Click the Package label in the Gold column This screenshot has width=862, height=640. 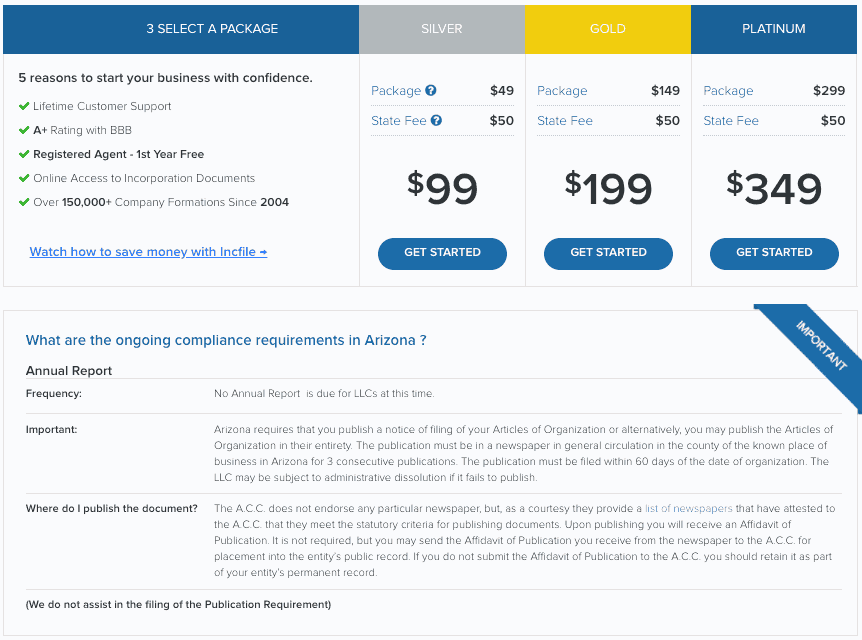561,91
